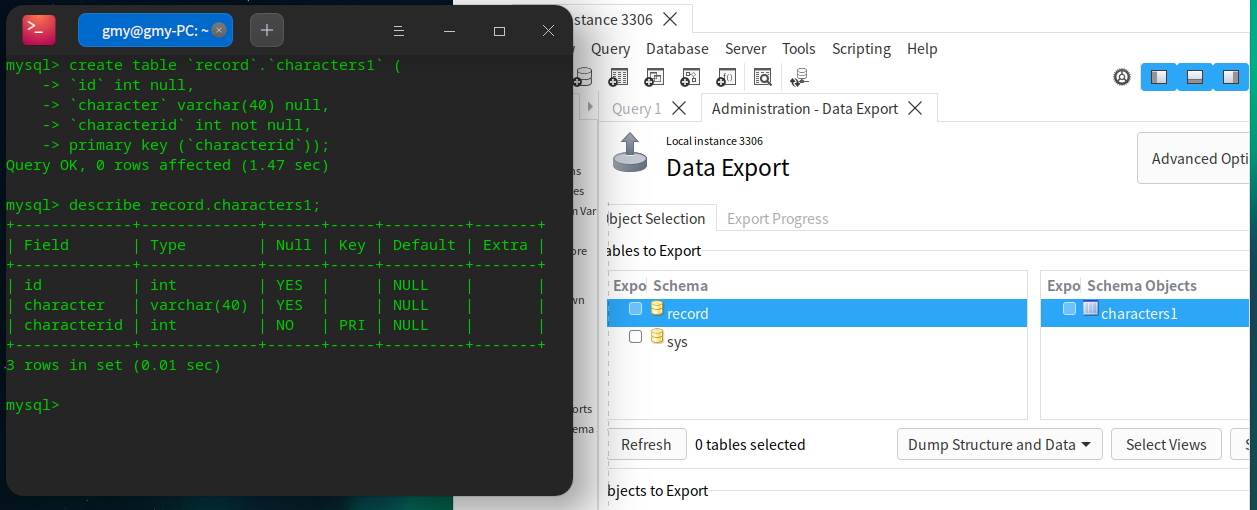Click reconnect to DBMS icon in toolbar
Image resolution: width=1257 pixels, height=510 pixels.
(799, 76)
